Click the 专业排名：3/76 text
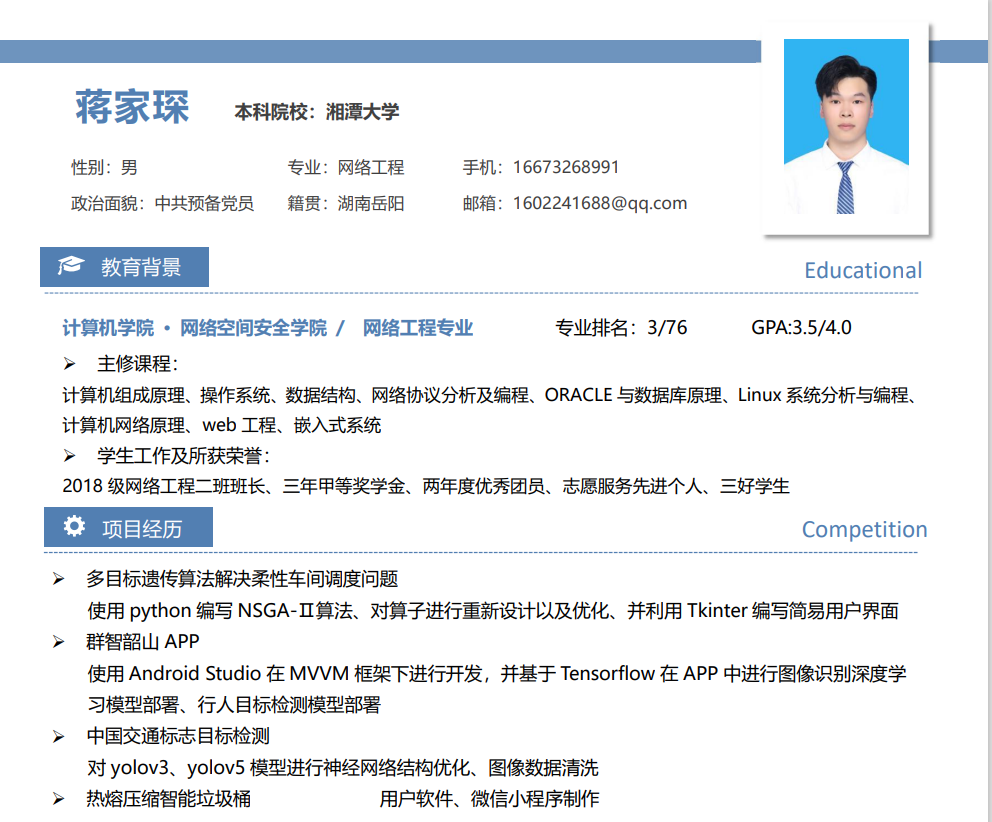The image size is (992, 822). click(621, 328)
